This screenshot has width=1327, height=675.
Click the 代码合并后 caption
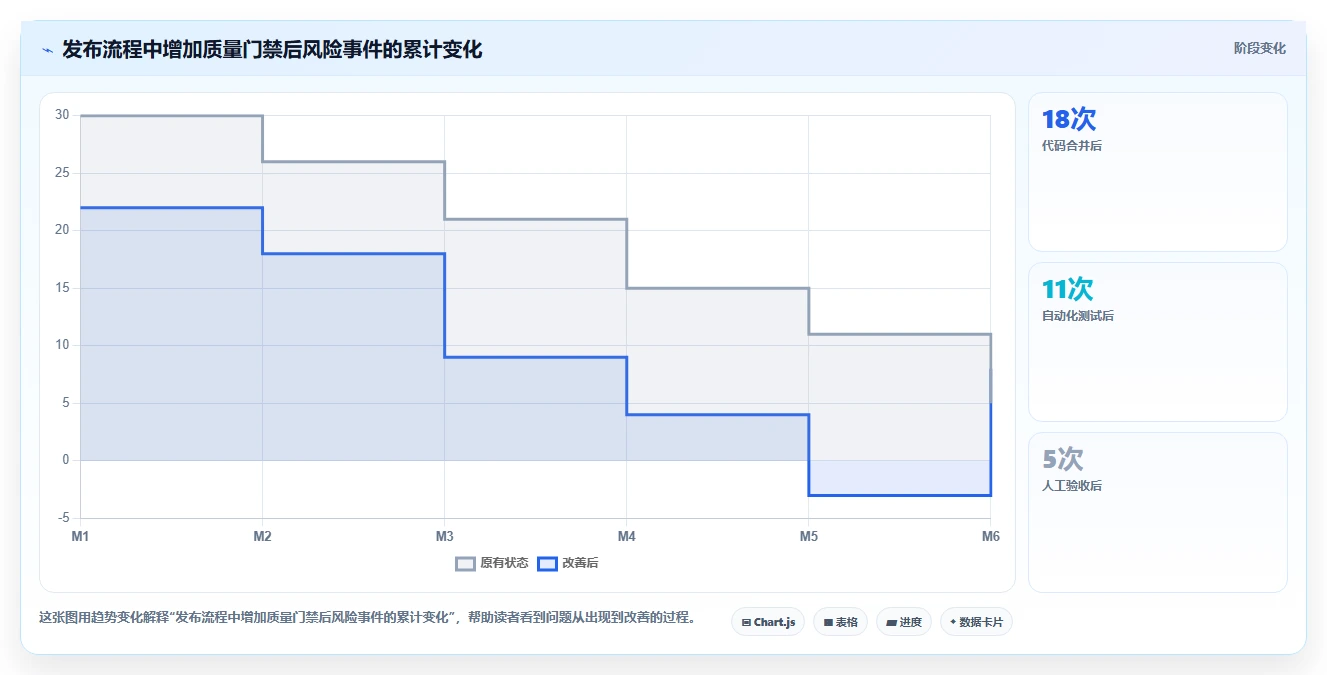(1072, 146)
